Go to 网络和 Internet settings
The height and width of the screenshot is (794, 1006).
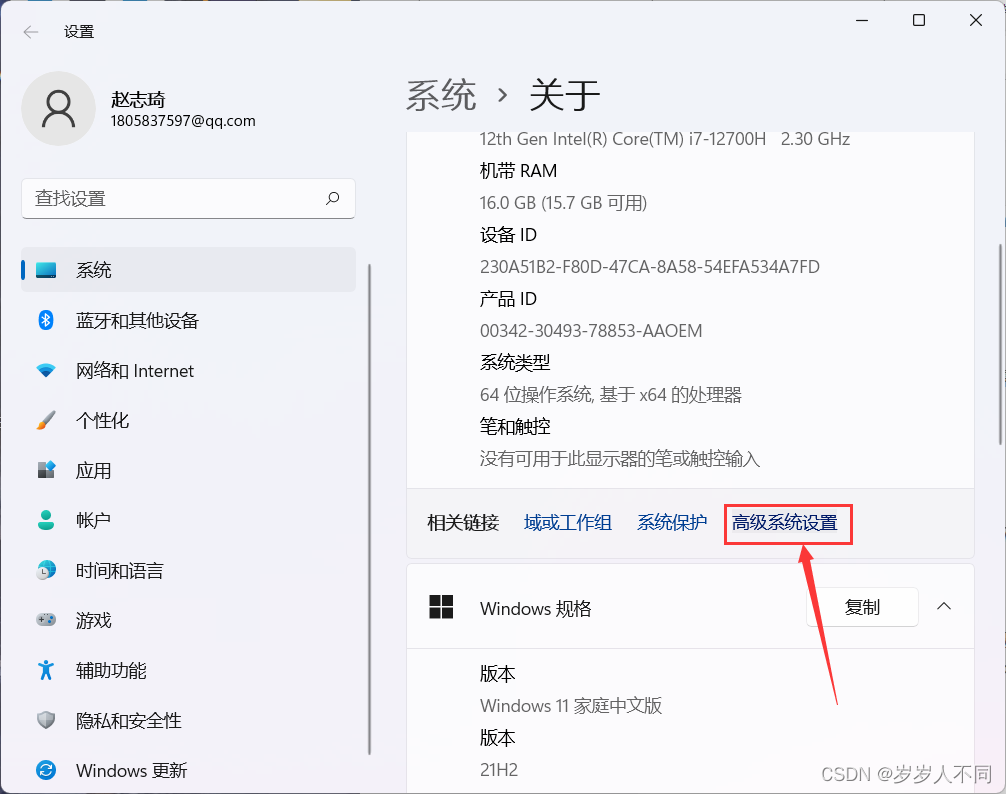coord(189,370)
